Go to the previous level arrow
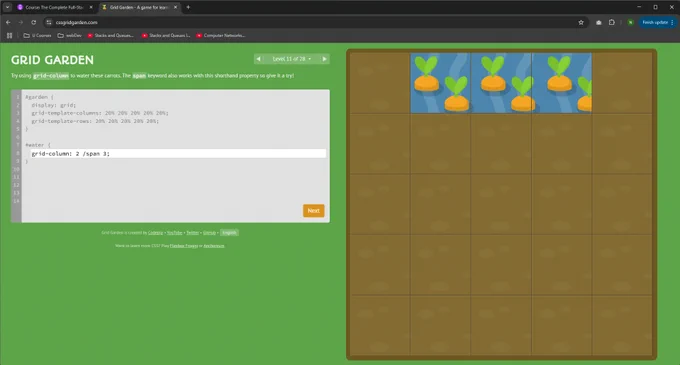The height and width of the screenshot is (365, 680). [258, 59]
